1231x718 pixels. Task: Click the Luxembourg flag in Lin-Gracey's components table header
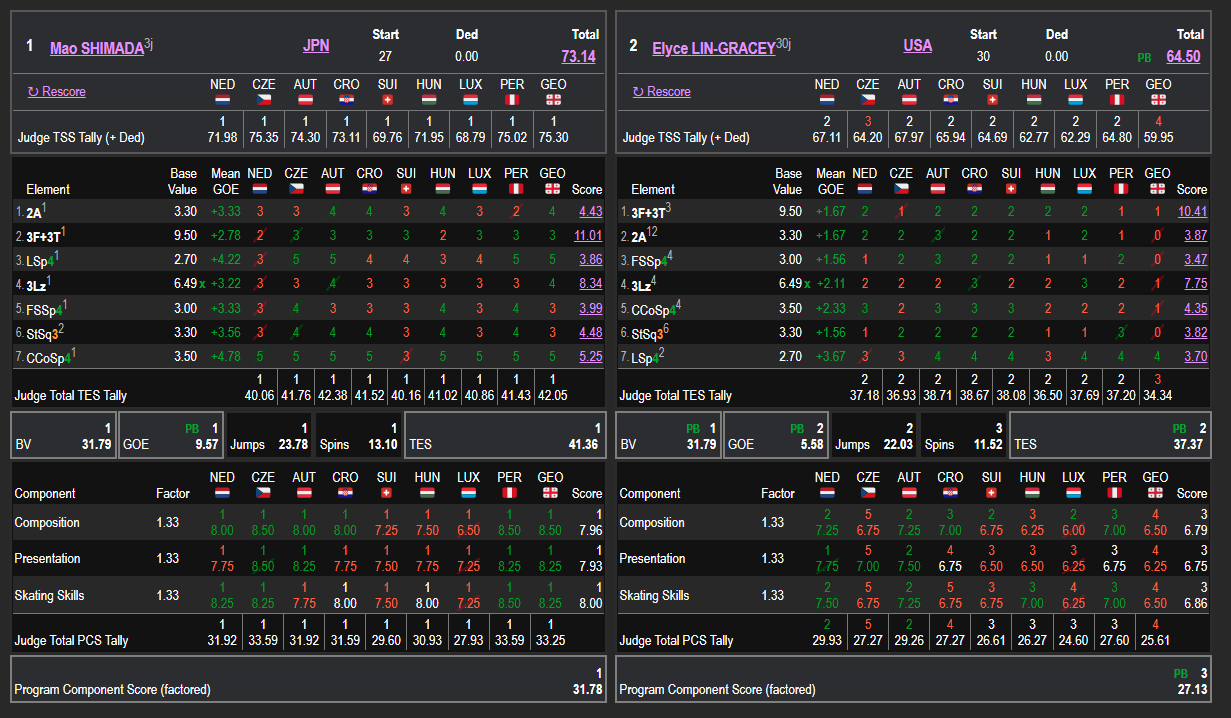click(x=1072, y=492)
